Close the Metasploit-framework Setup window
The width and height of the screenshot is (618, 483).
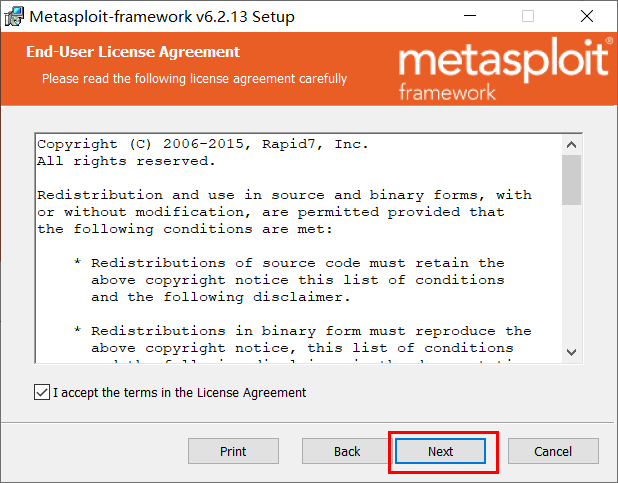tap(586, 16)
